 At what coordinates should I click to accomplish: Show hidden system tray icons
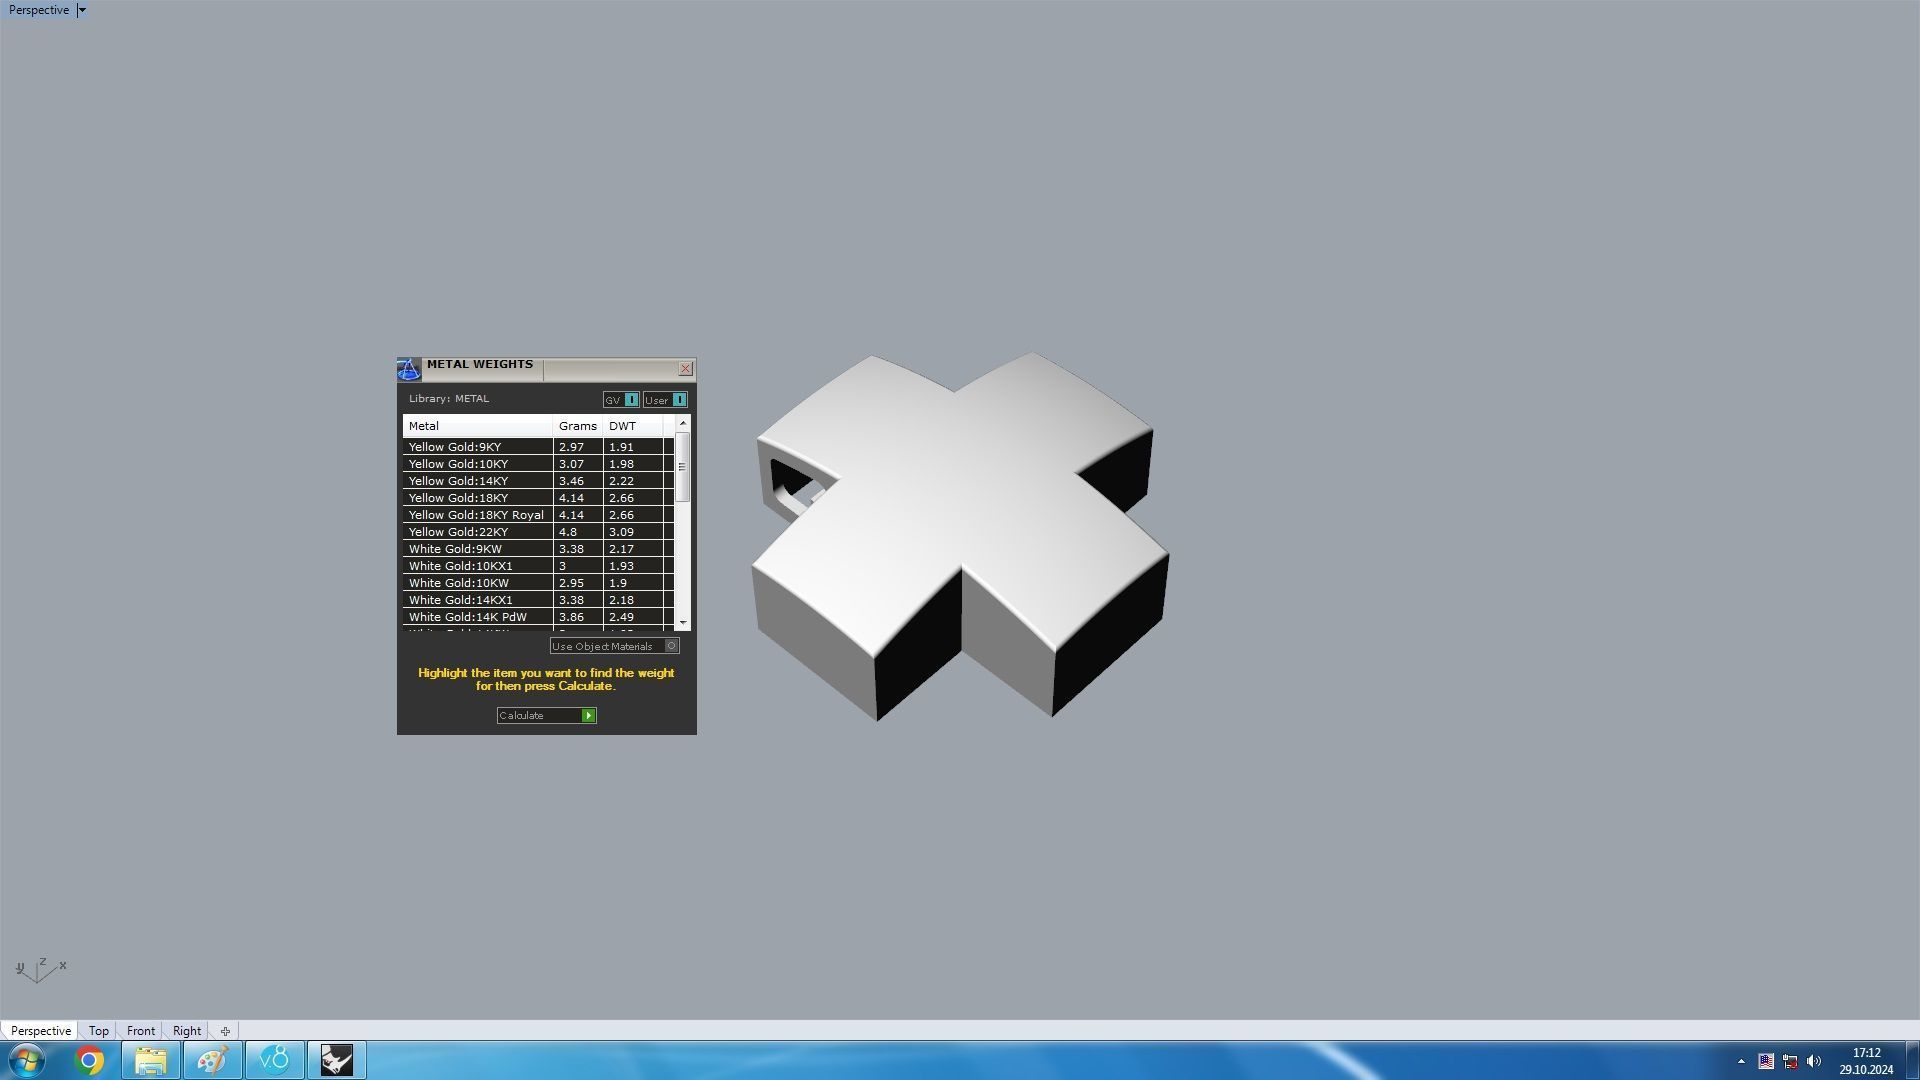click(x=1741, y=1061)
